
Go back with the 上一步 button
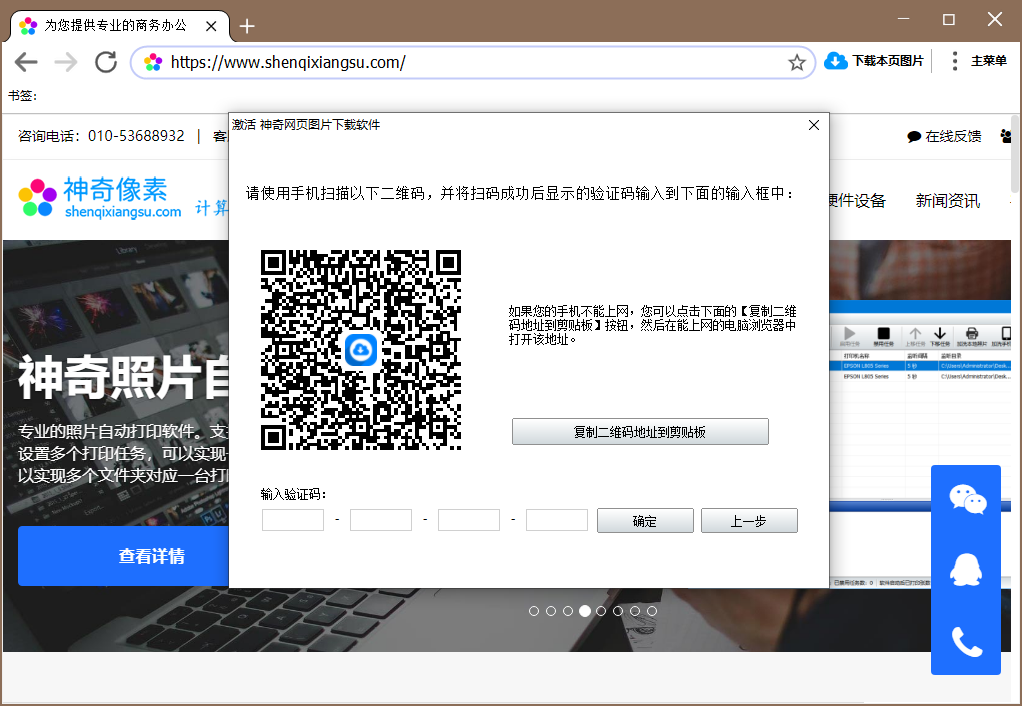749,521
